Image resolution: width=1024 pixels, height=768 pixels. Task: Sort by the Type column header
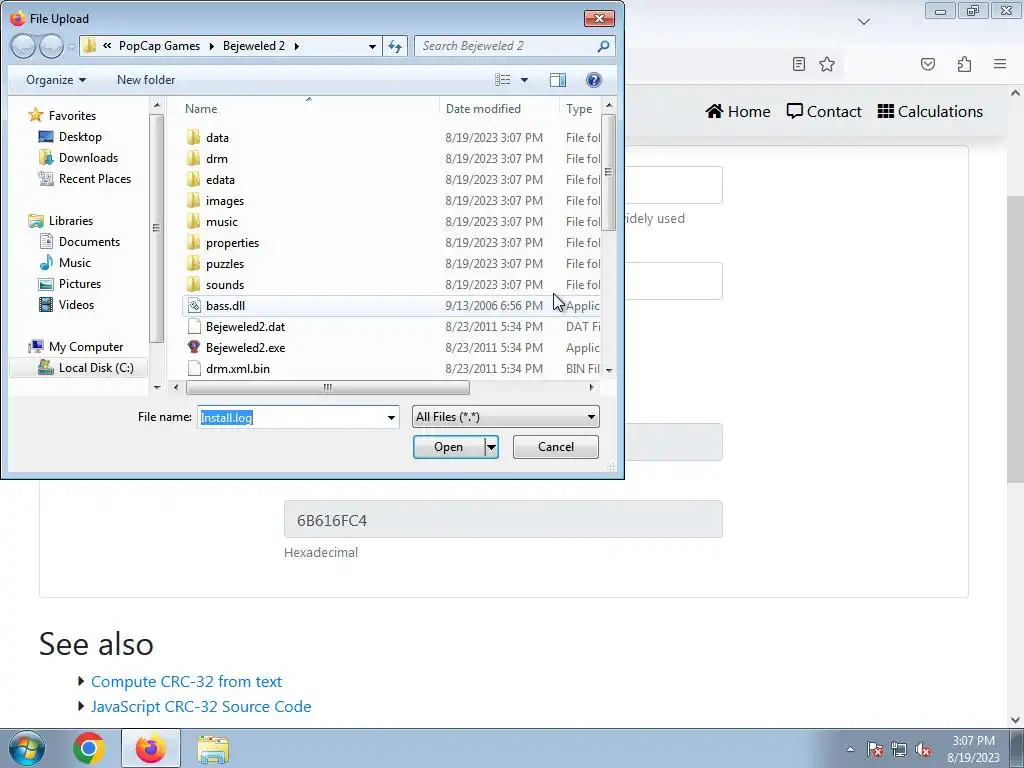coord(580,109)
